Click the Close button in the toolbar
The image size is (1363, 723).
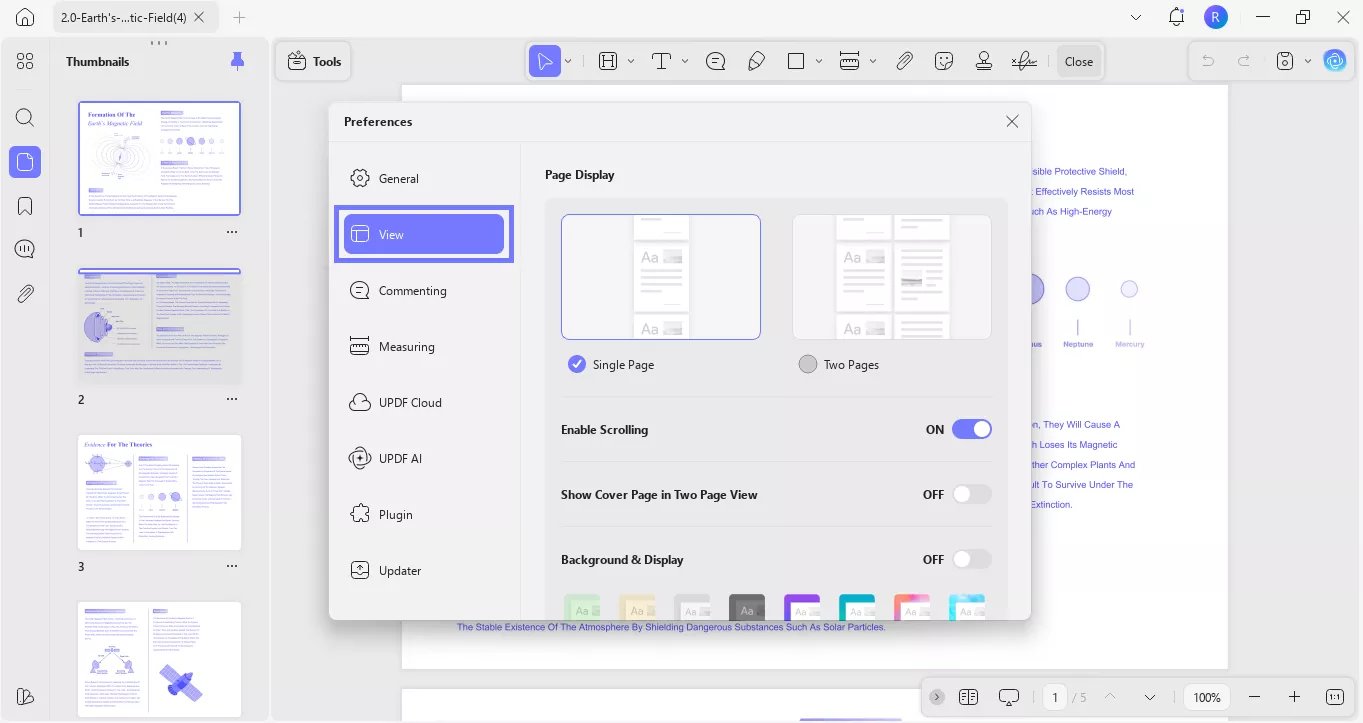click(x=1078, y=61)
